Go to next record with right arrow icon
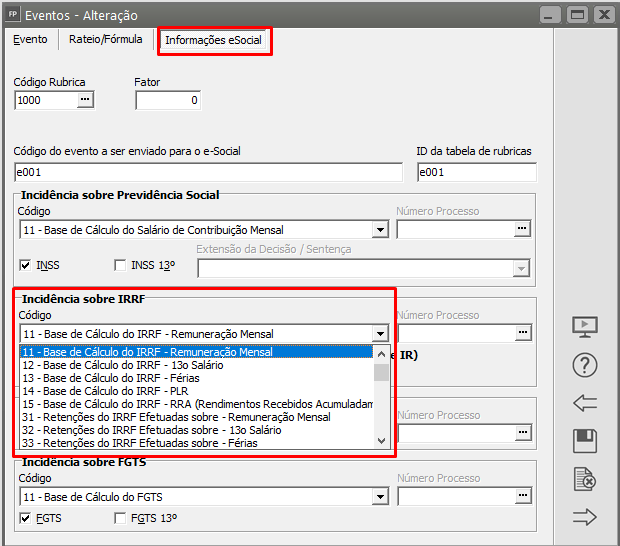 (x=585, y=517)
